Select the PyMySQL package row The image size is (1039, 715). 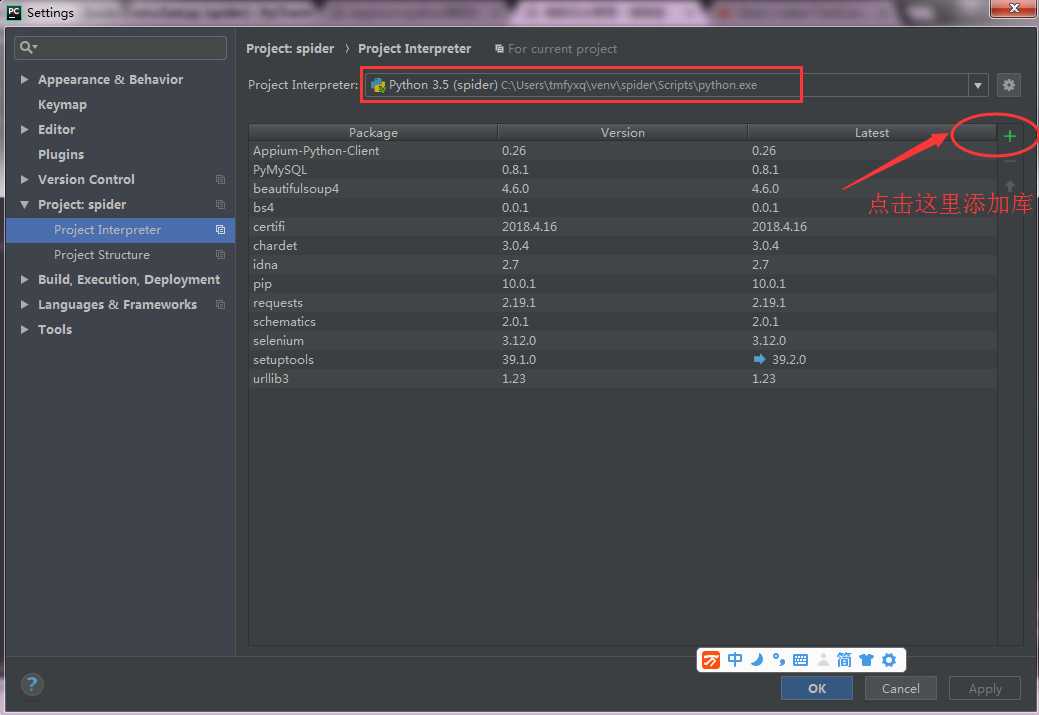(622, 170)
